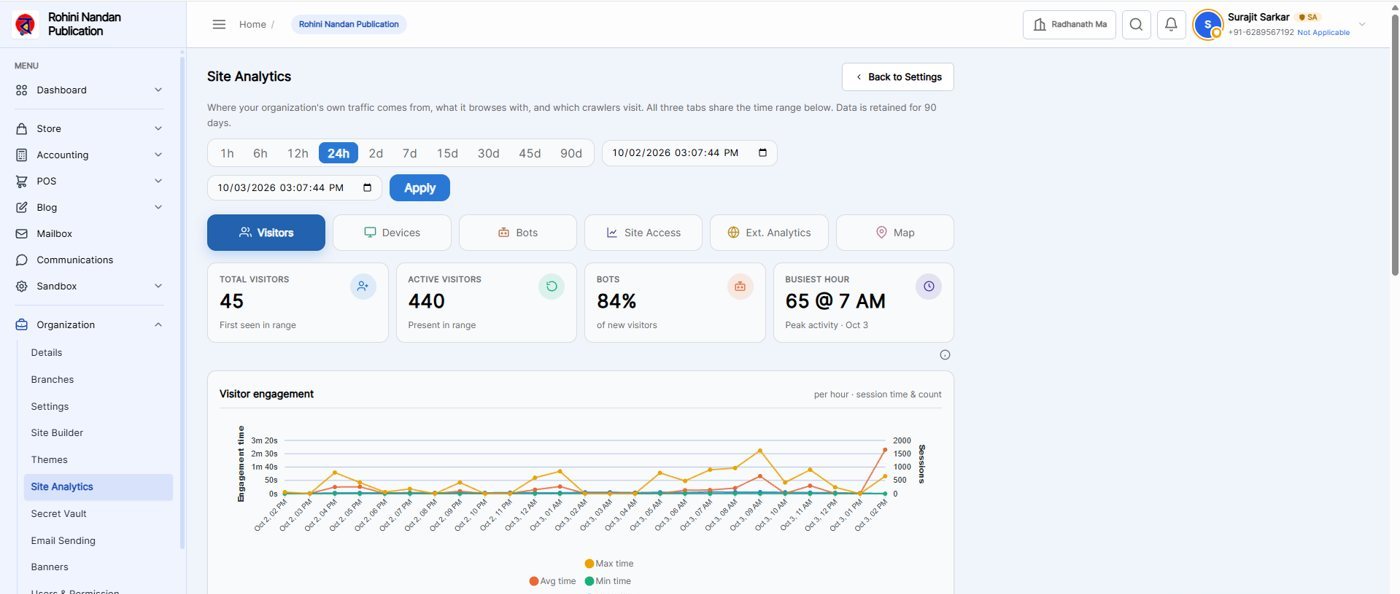Expand the Blog menu chevron

coord(158,207)
